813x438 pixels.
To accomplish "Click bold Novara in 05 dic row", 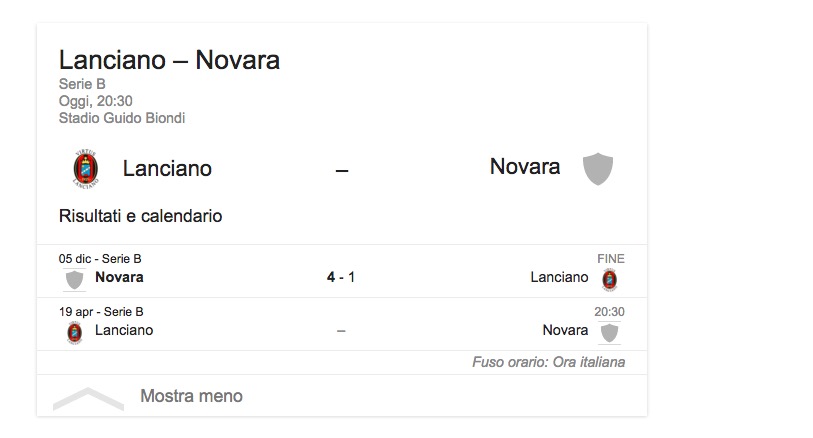I will 119,277.
